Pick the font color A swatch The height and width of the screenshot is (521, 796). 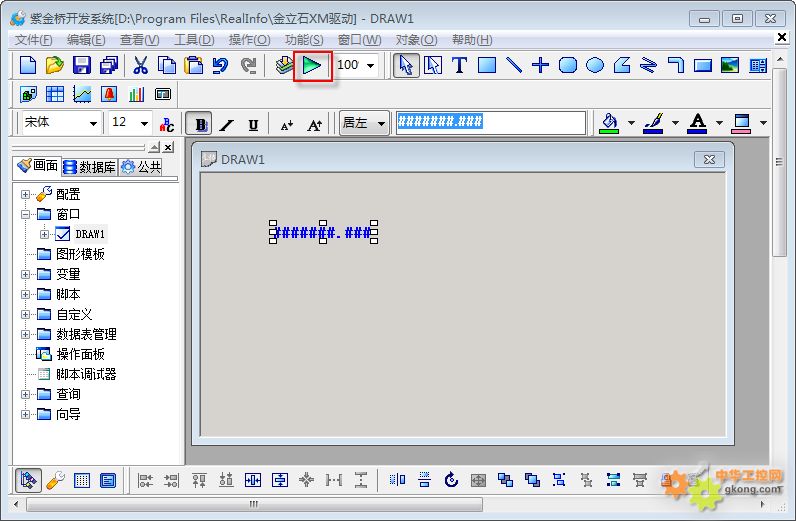coord(698,123)
